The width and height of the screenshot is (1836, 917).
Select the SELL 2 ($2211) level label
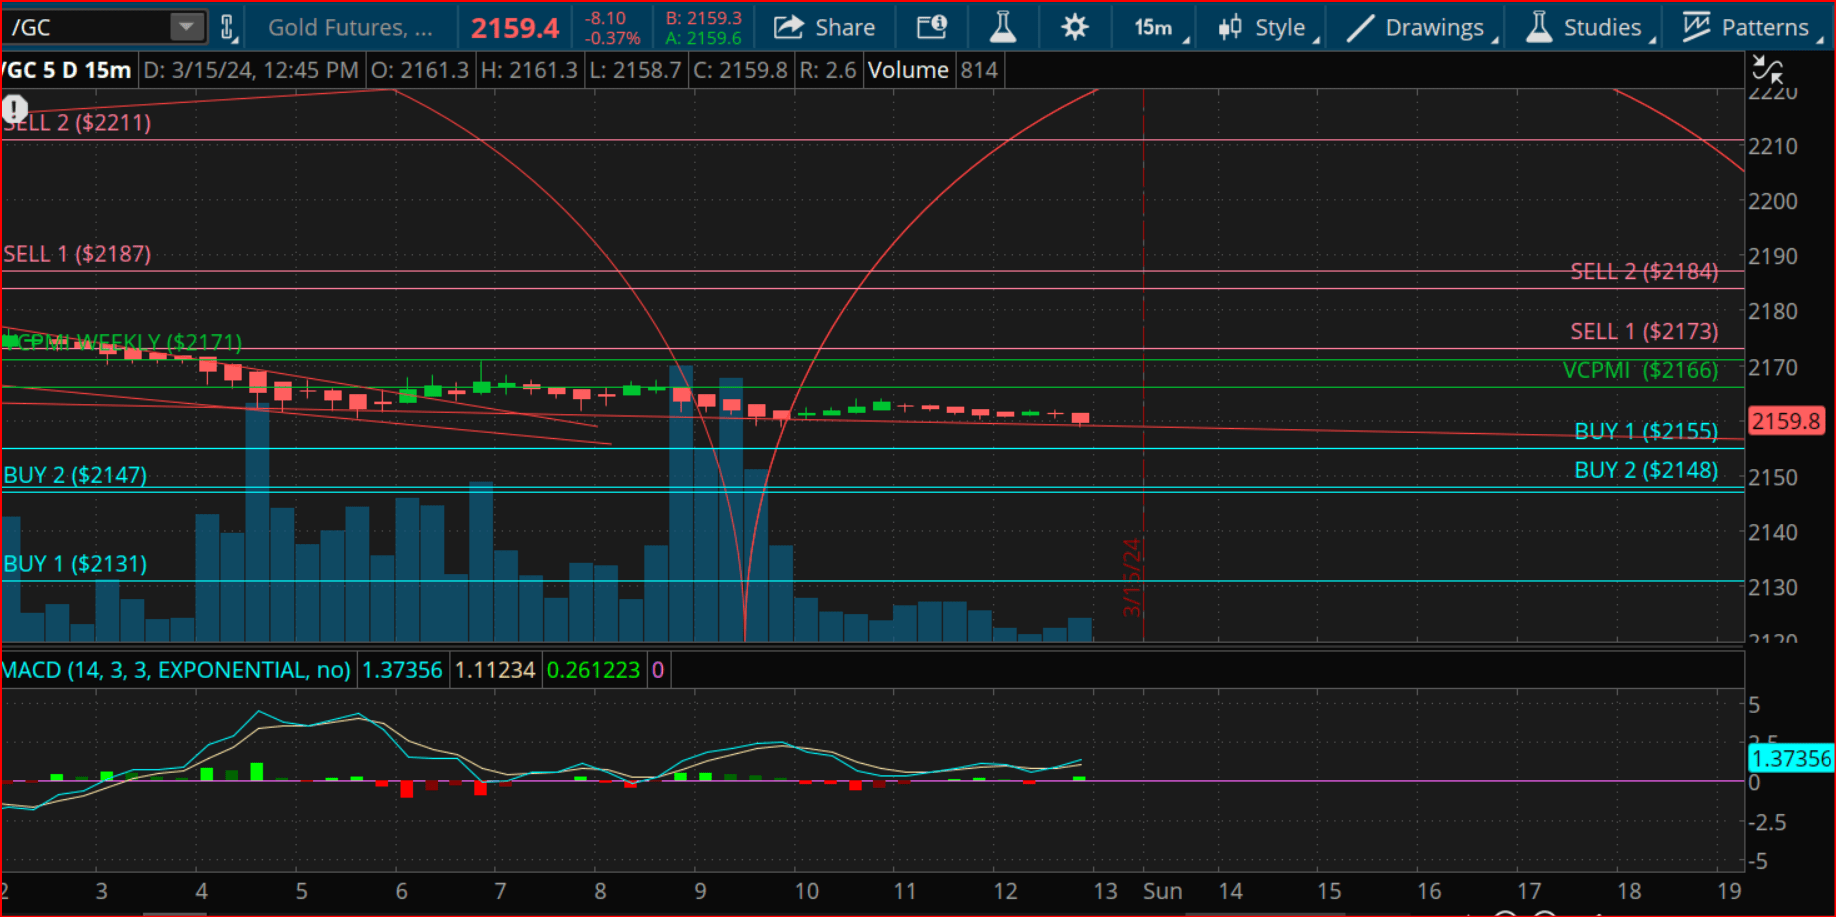(77, 123)
